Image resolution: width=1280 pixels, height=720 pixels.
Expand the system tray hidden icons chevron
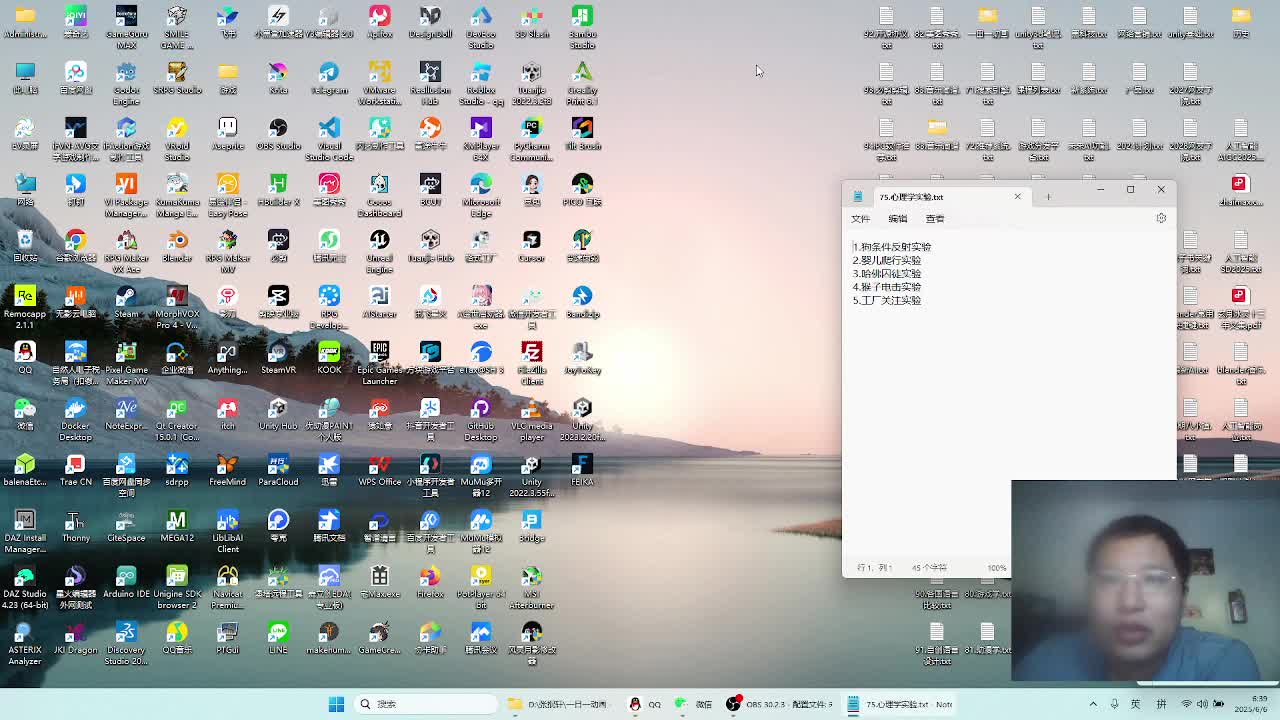pos(1093,704)
